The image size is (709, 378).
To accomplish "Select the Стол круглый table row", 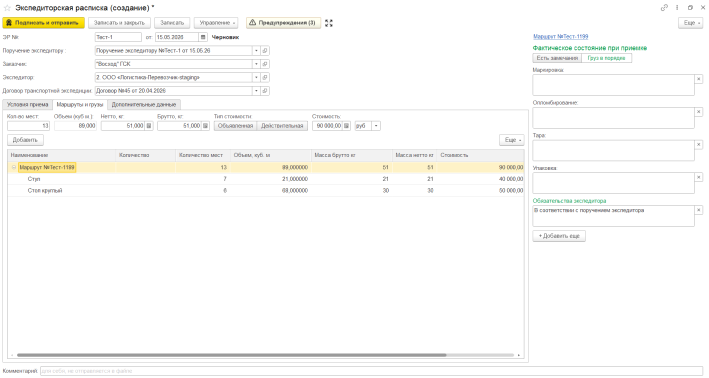I will [266, 191].
